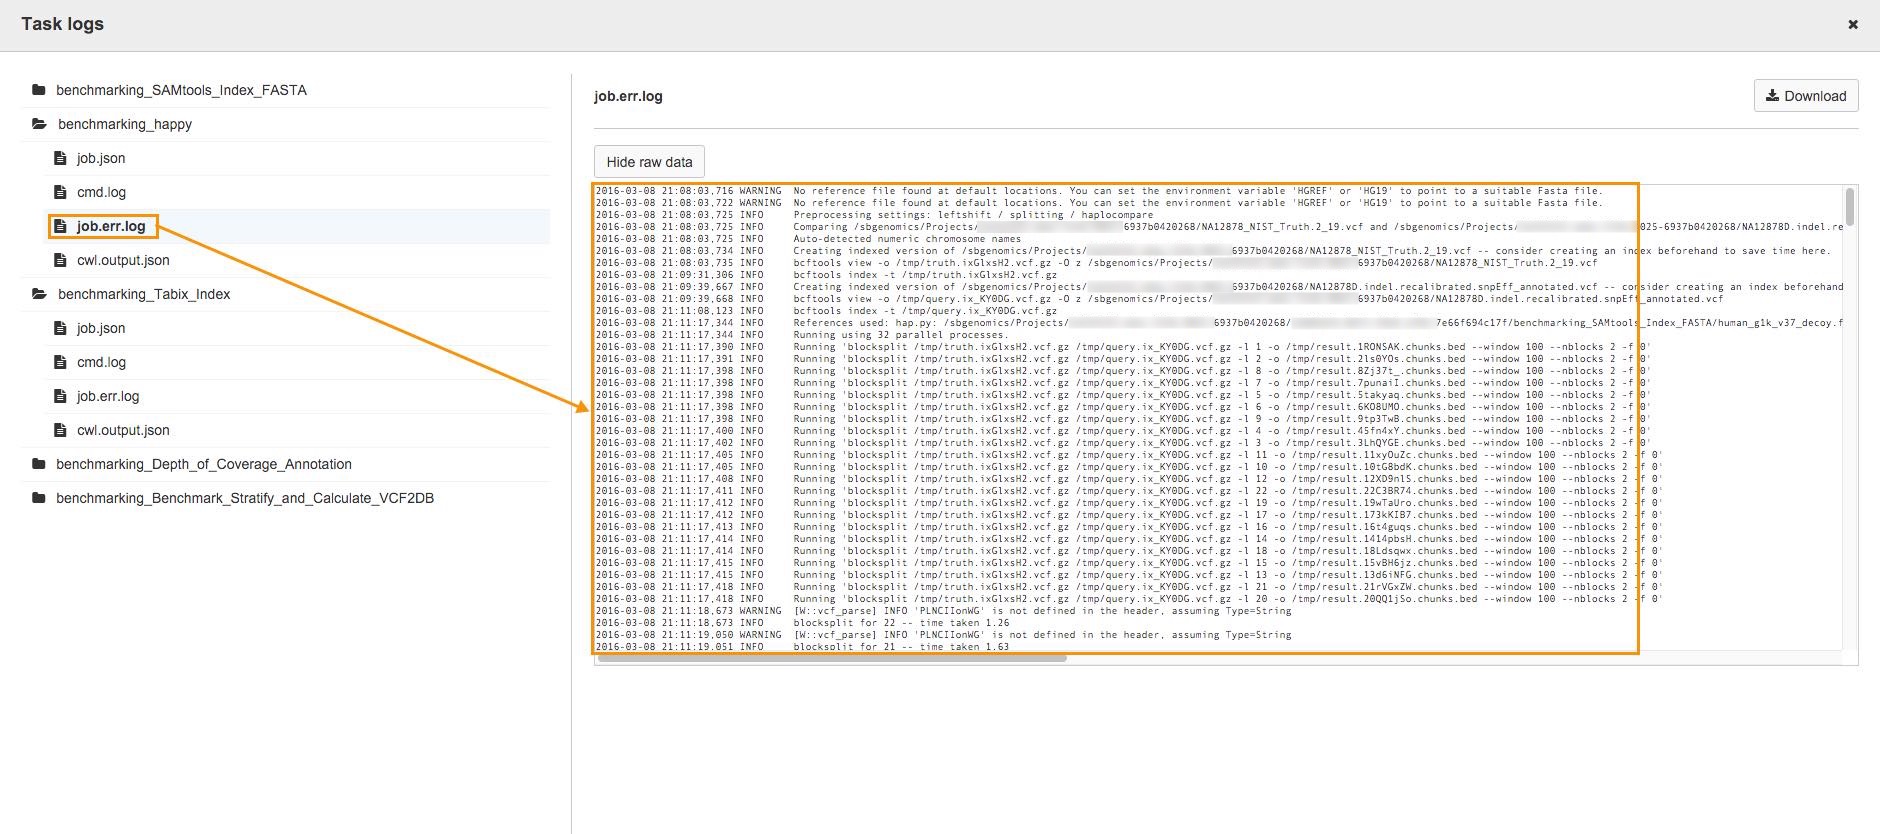Open job.err.log under benchmarking_Tabix_Index
The height and width of the screenshot is (834, 1880).
(108, 396)
